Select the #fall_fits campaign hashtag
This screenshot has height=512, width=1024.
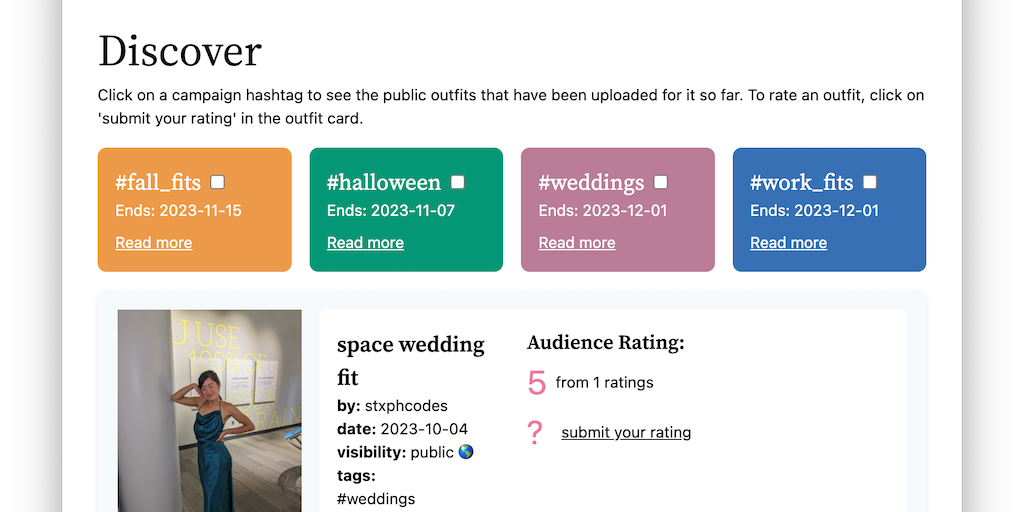click(158, 183)
